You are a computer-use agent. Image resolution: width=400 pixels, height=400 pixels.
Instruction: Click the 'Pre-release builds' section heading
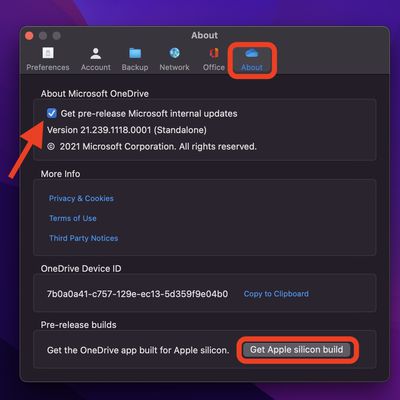point(79,325)
